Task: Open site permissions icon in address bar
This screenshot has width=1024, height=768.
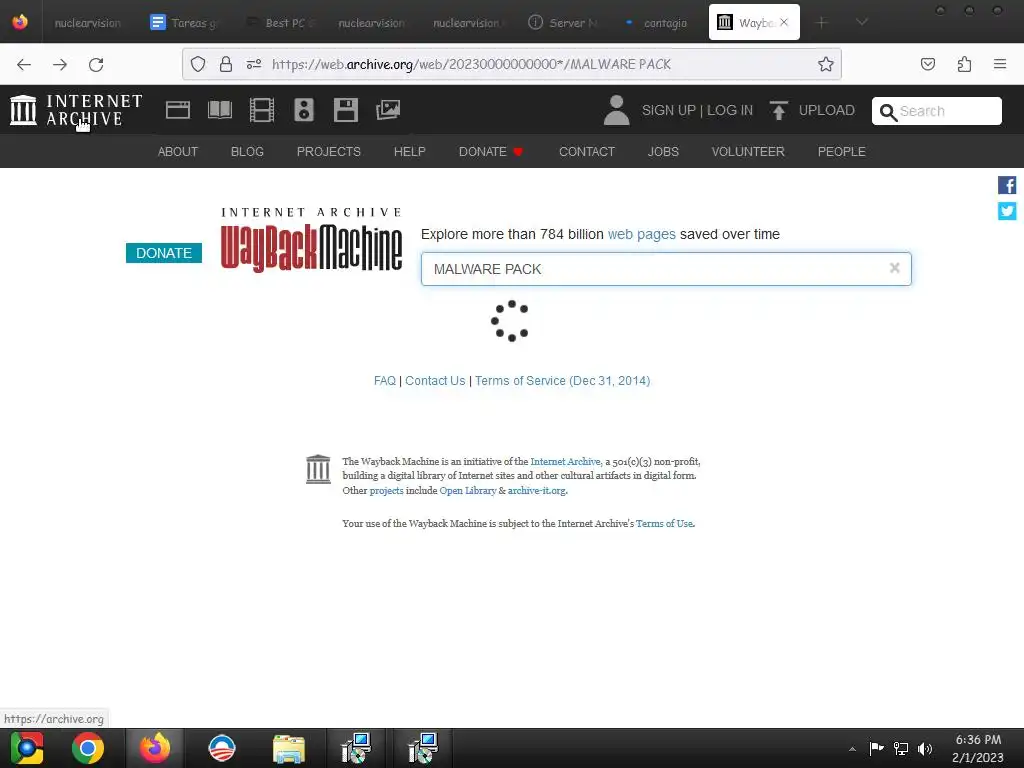Action: [x=254, y=64]
